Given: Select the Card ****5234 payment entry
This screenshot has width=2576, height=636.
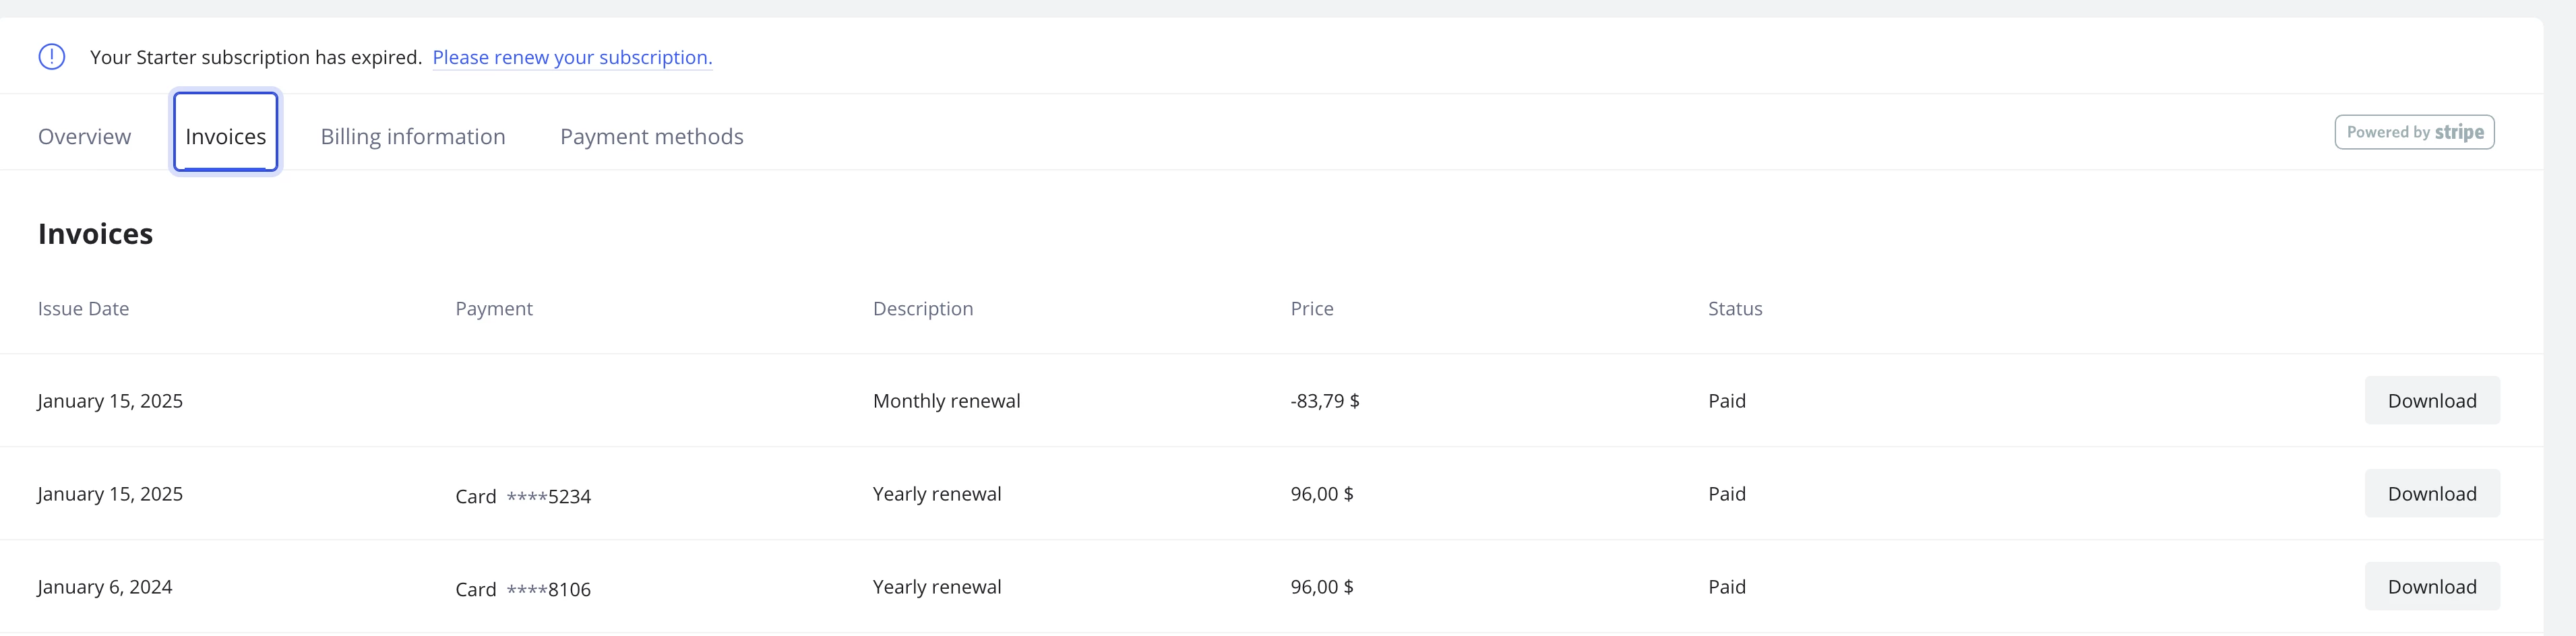Looking at the screenshot, I should point(523,496).
